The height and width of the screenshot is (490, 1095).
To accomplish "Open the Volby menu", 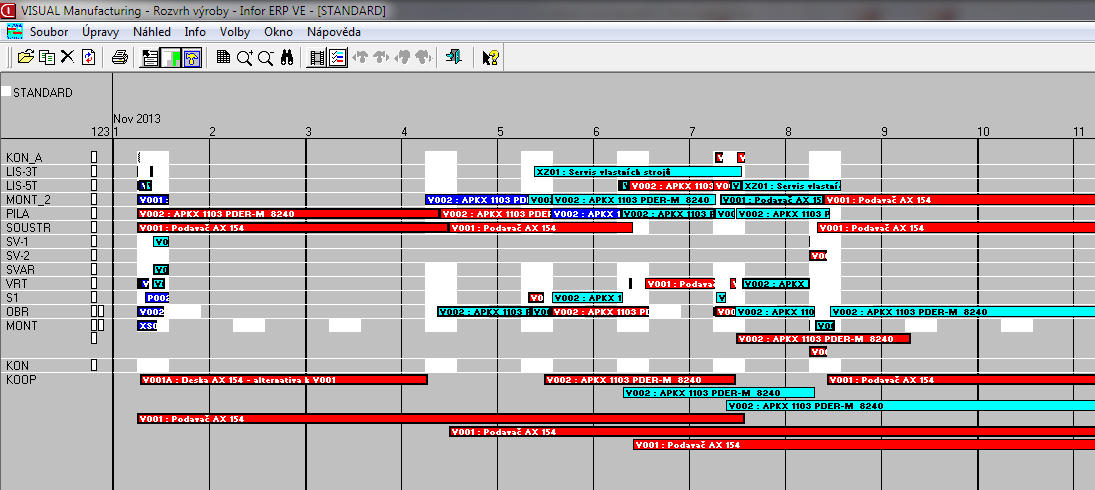I will 235,32.
